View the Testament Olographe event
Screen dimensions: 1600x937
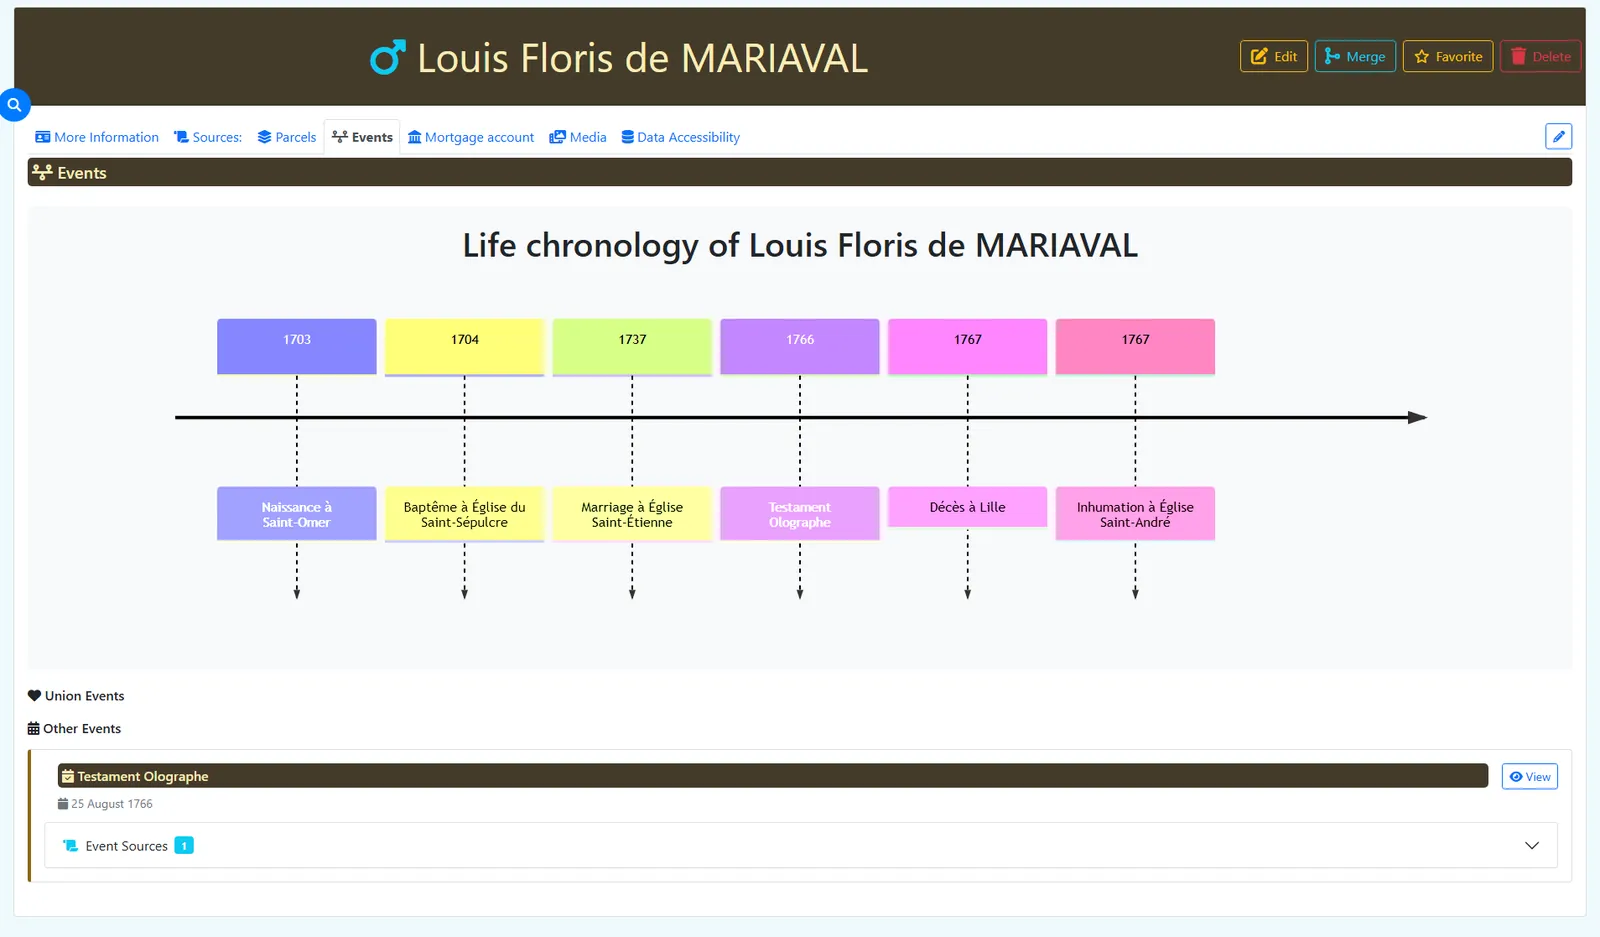coord(1529,777)
